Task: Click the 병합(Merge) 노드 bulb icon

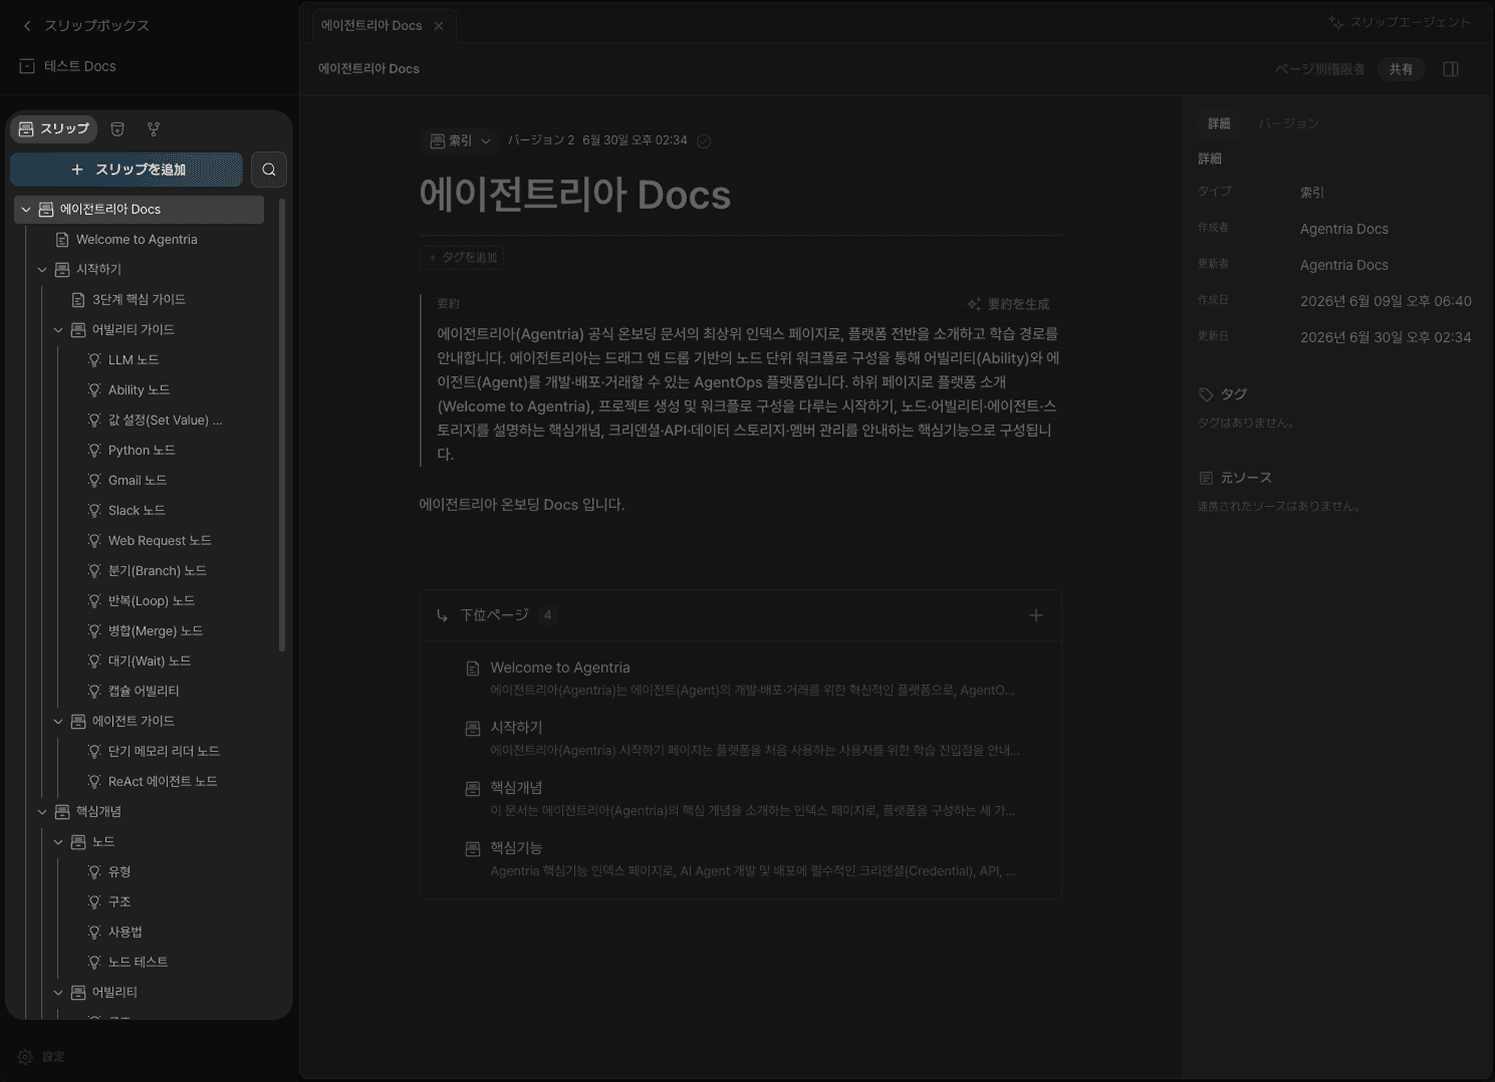Action: tap(94, 631)
